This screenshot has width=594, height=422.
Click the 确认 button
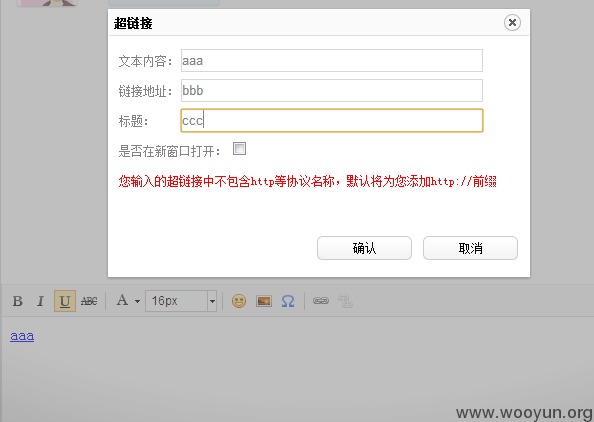364,248
